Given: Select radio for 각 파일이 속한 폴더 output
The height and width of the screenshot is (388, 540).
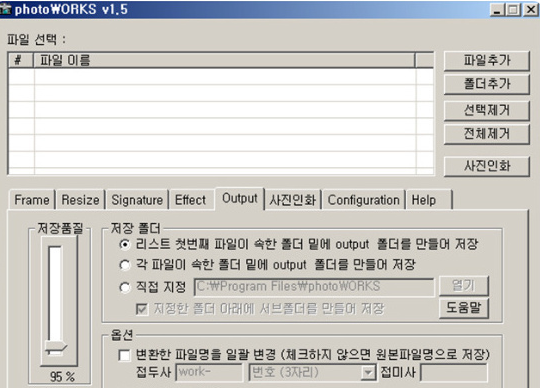Looking at the screenshot, I should 125,265.
